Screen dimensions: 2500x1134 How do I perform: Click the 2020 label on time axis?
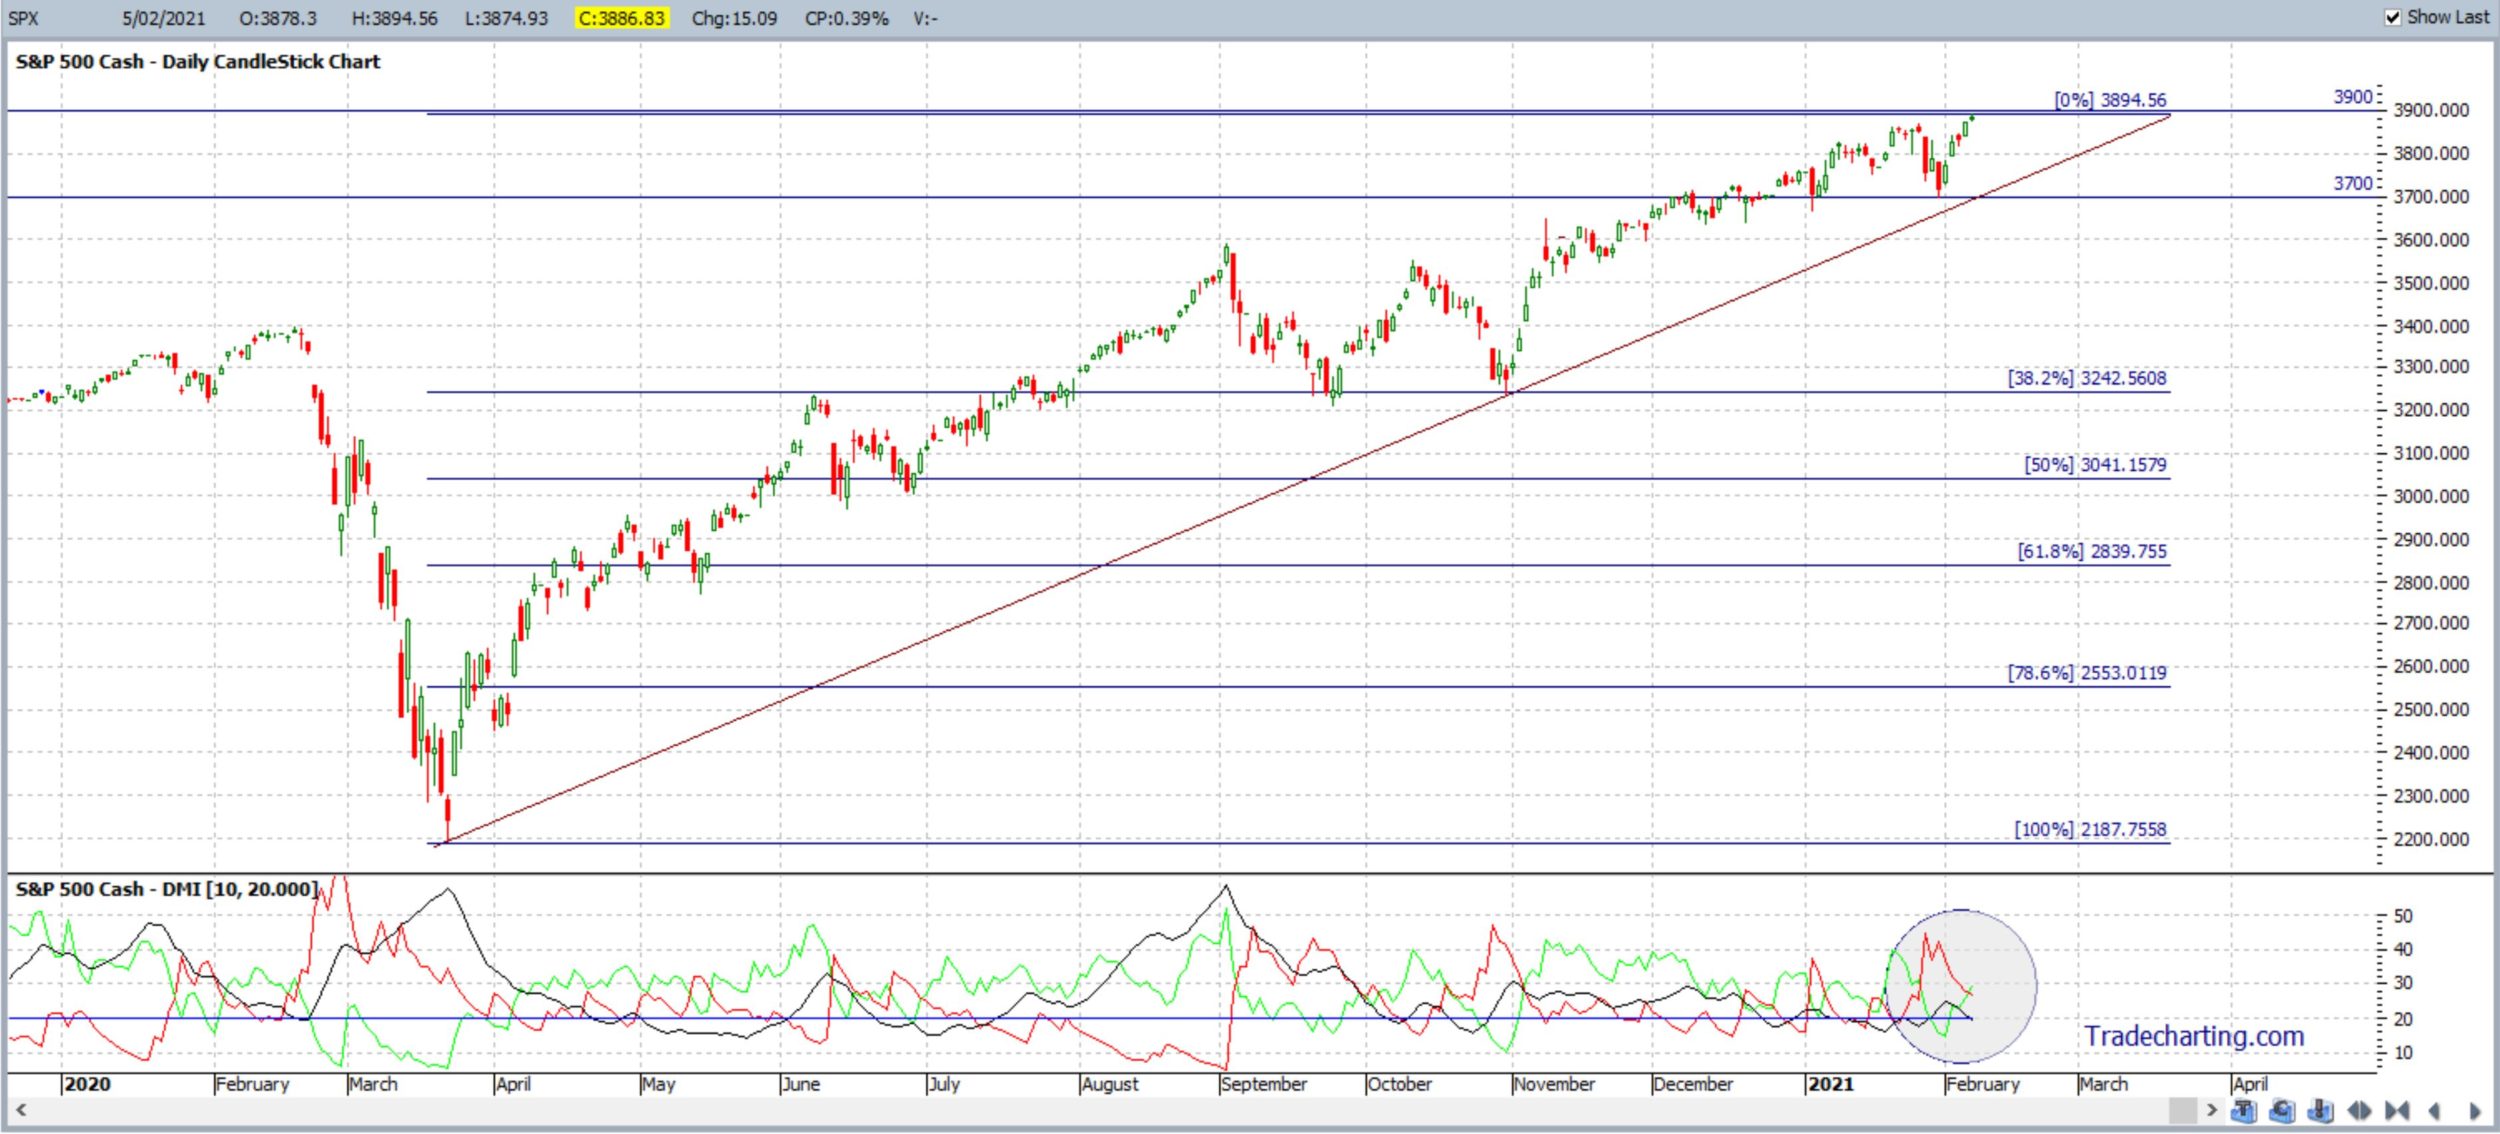coord(87,1085)
